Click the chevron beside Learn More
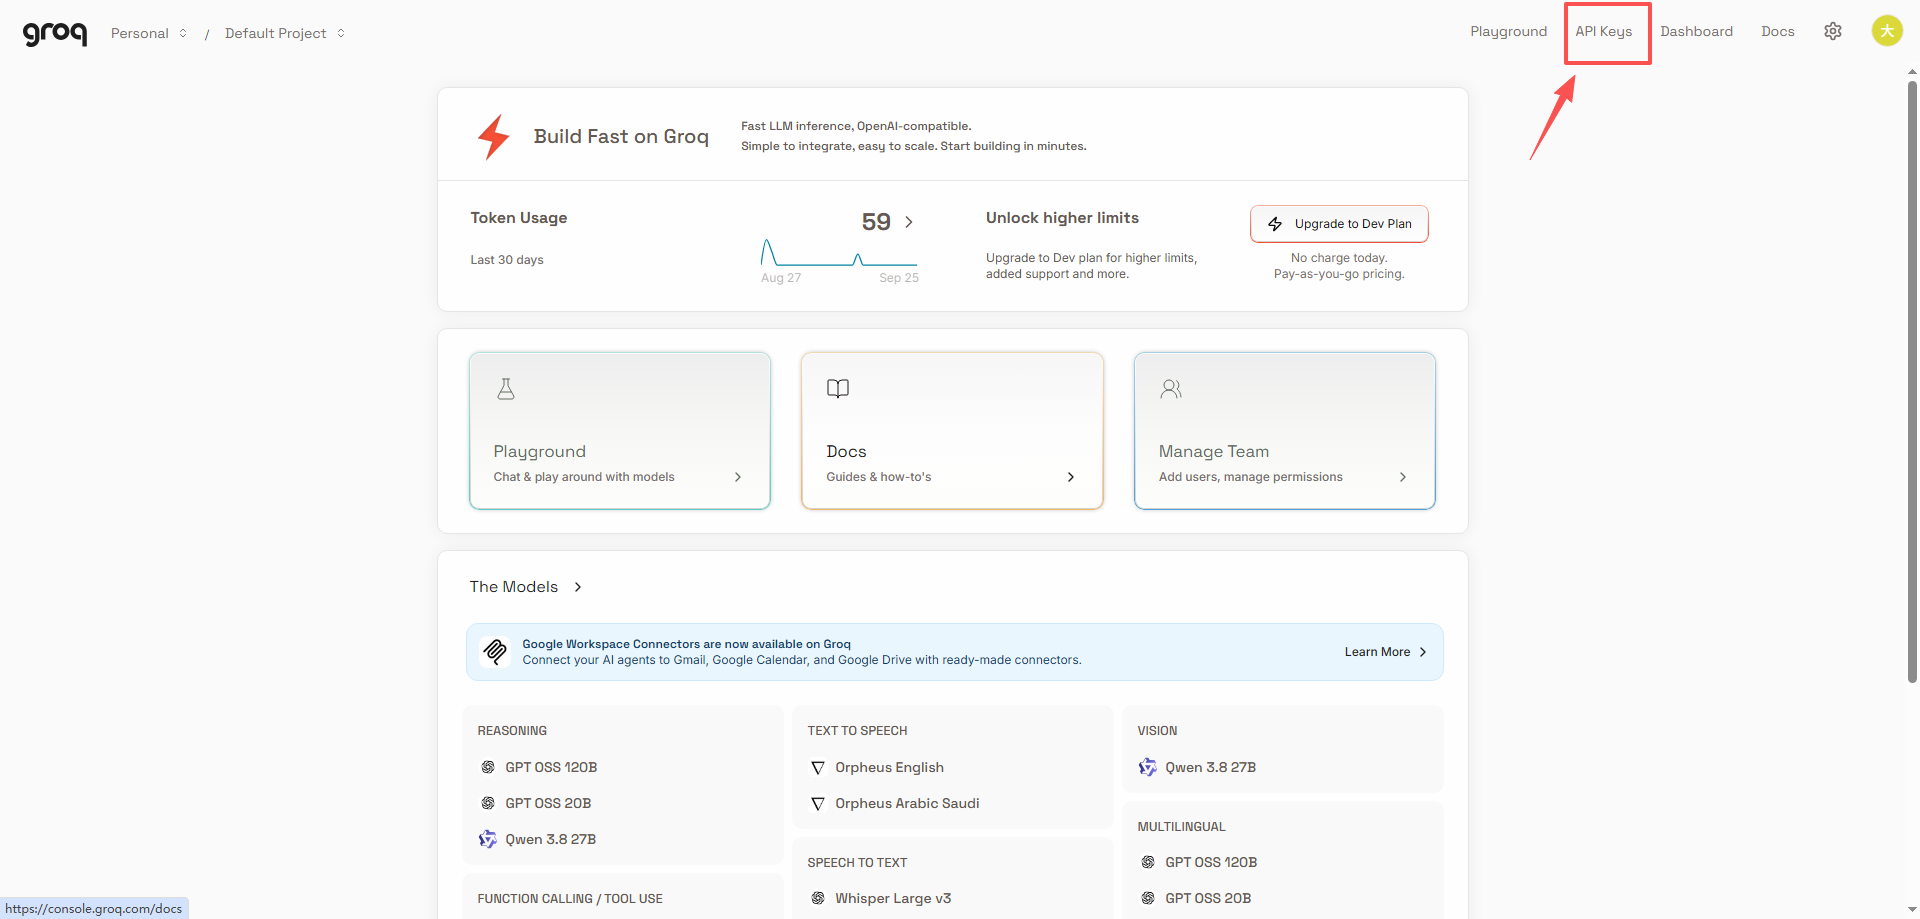 click(x=1423, y=652)
